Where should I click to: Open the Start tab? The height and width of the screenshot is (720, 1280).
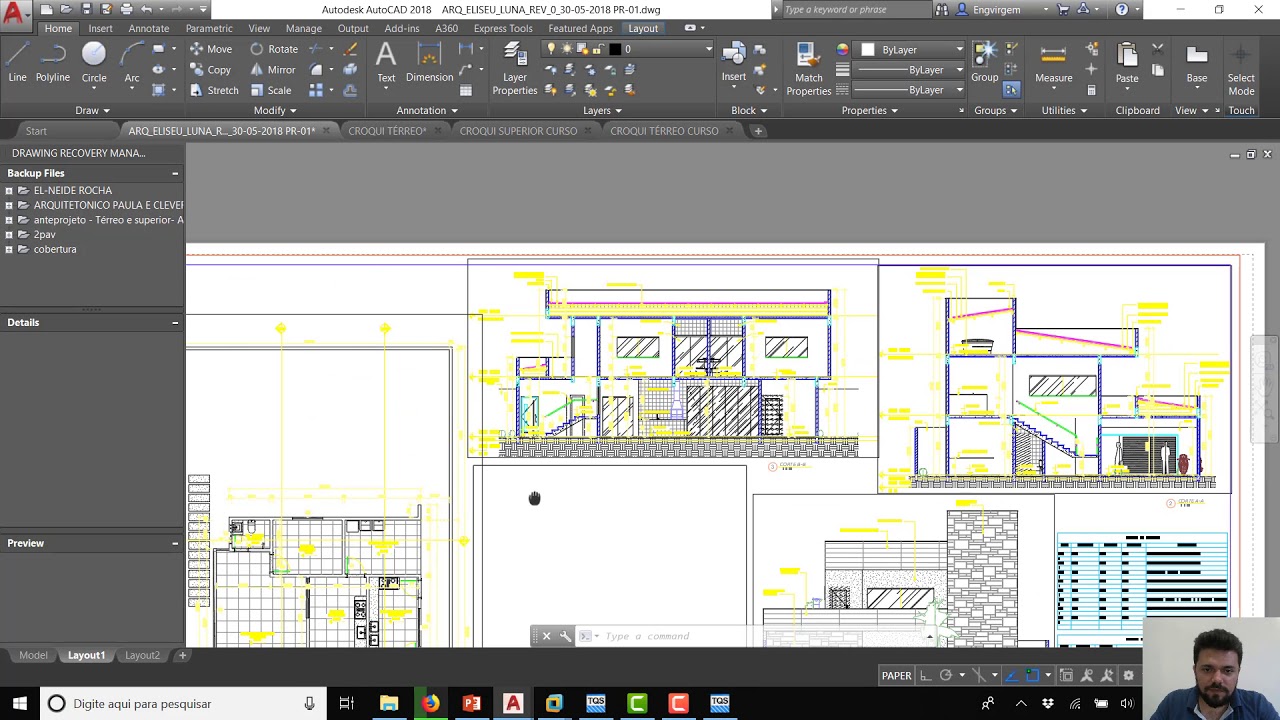(36, 131)
